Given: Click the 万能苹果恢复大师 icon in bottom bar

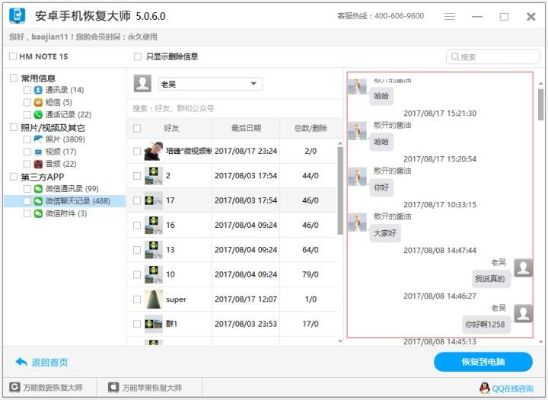Looking at the screenshot, I should coord(113,387).
